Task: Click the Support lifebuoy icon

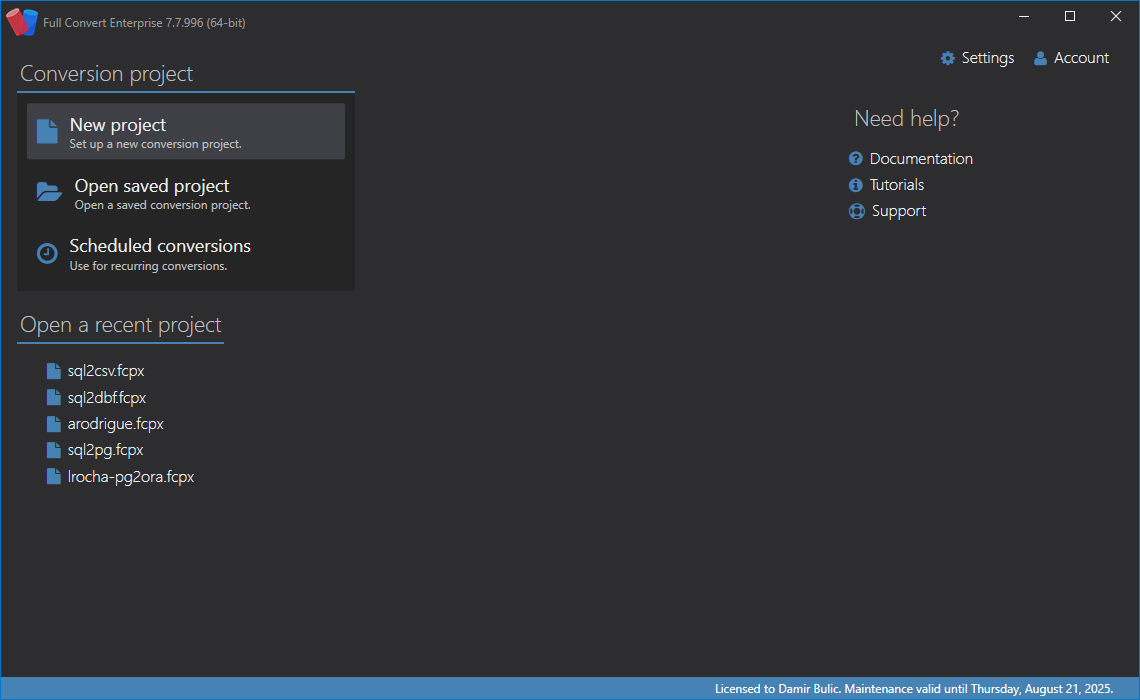Action: (857, 211)
